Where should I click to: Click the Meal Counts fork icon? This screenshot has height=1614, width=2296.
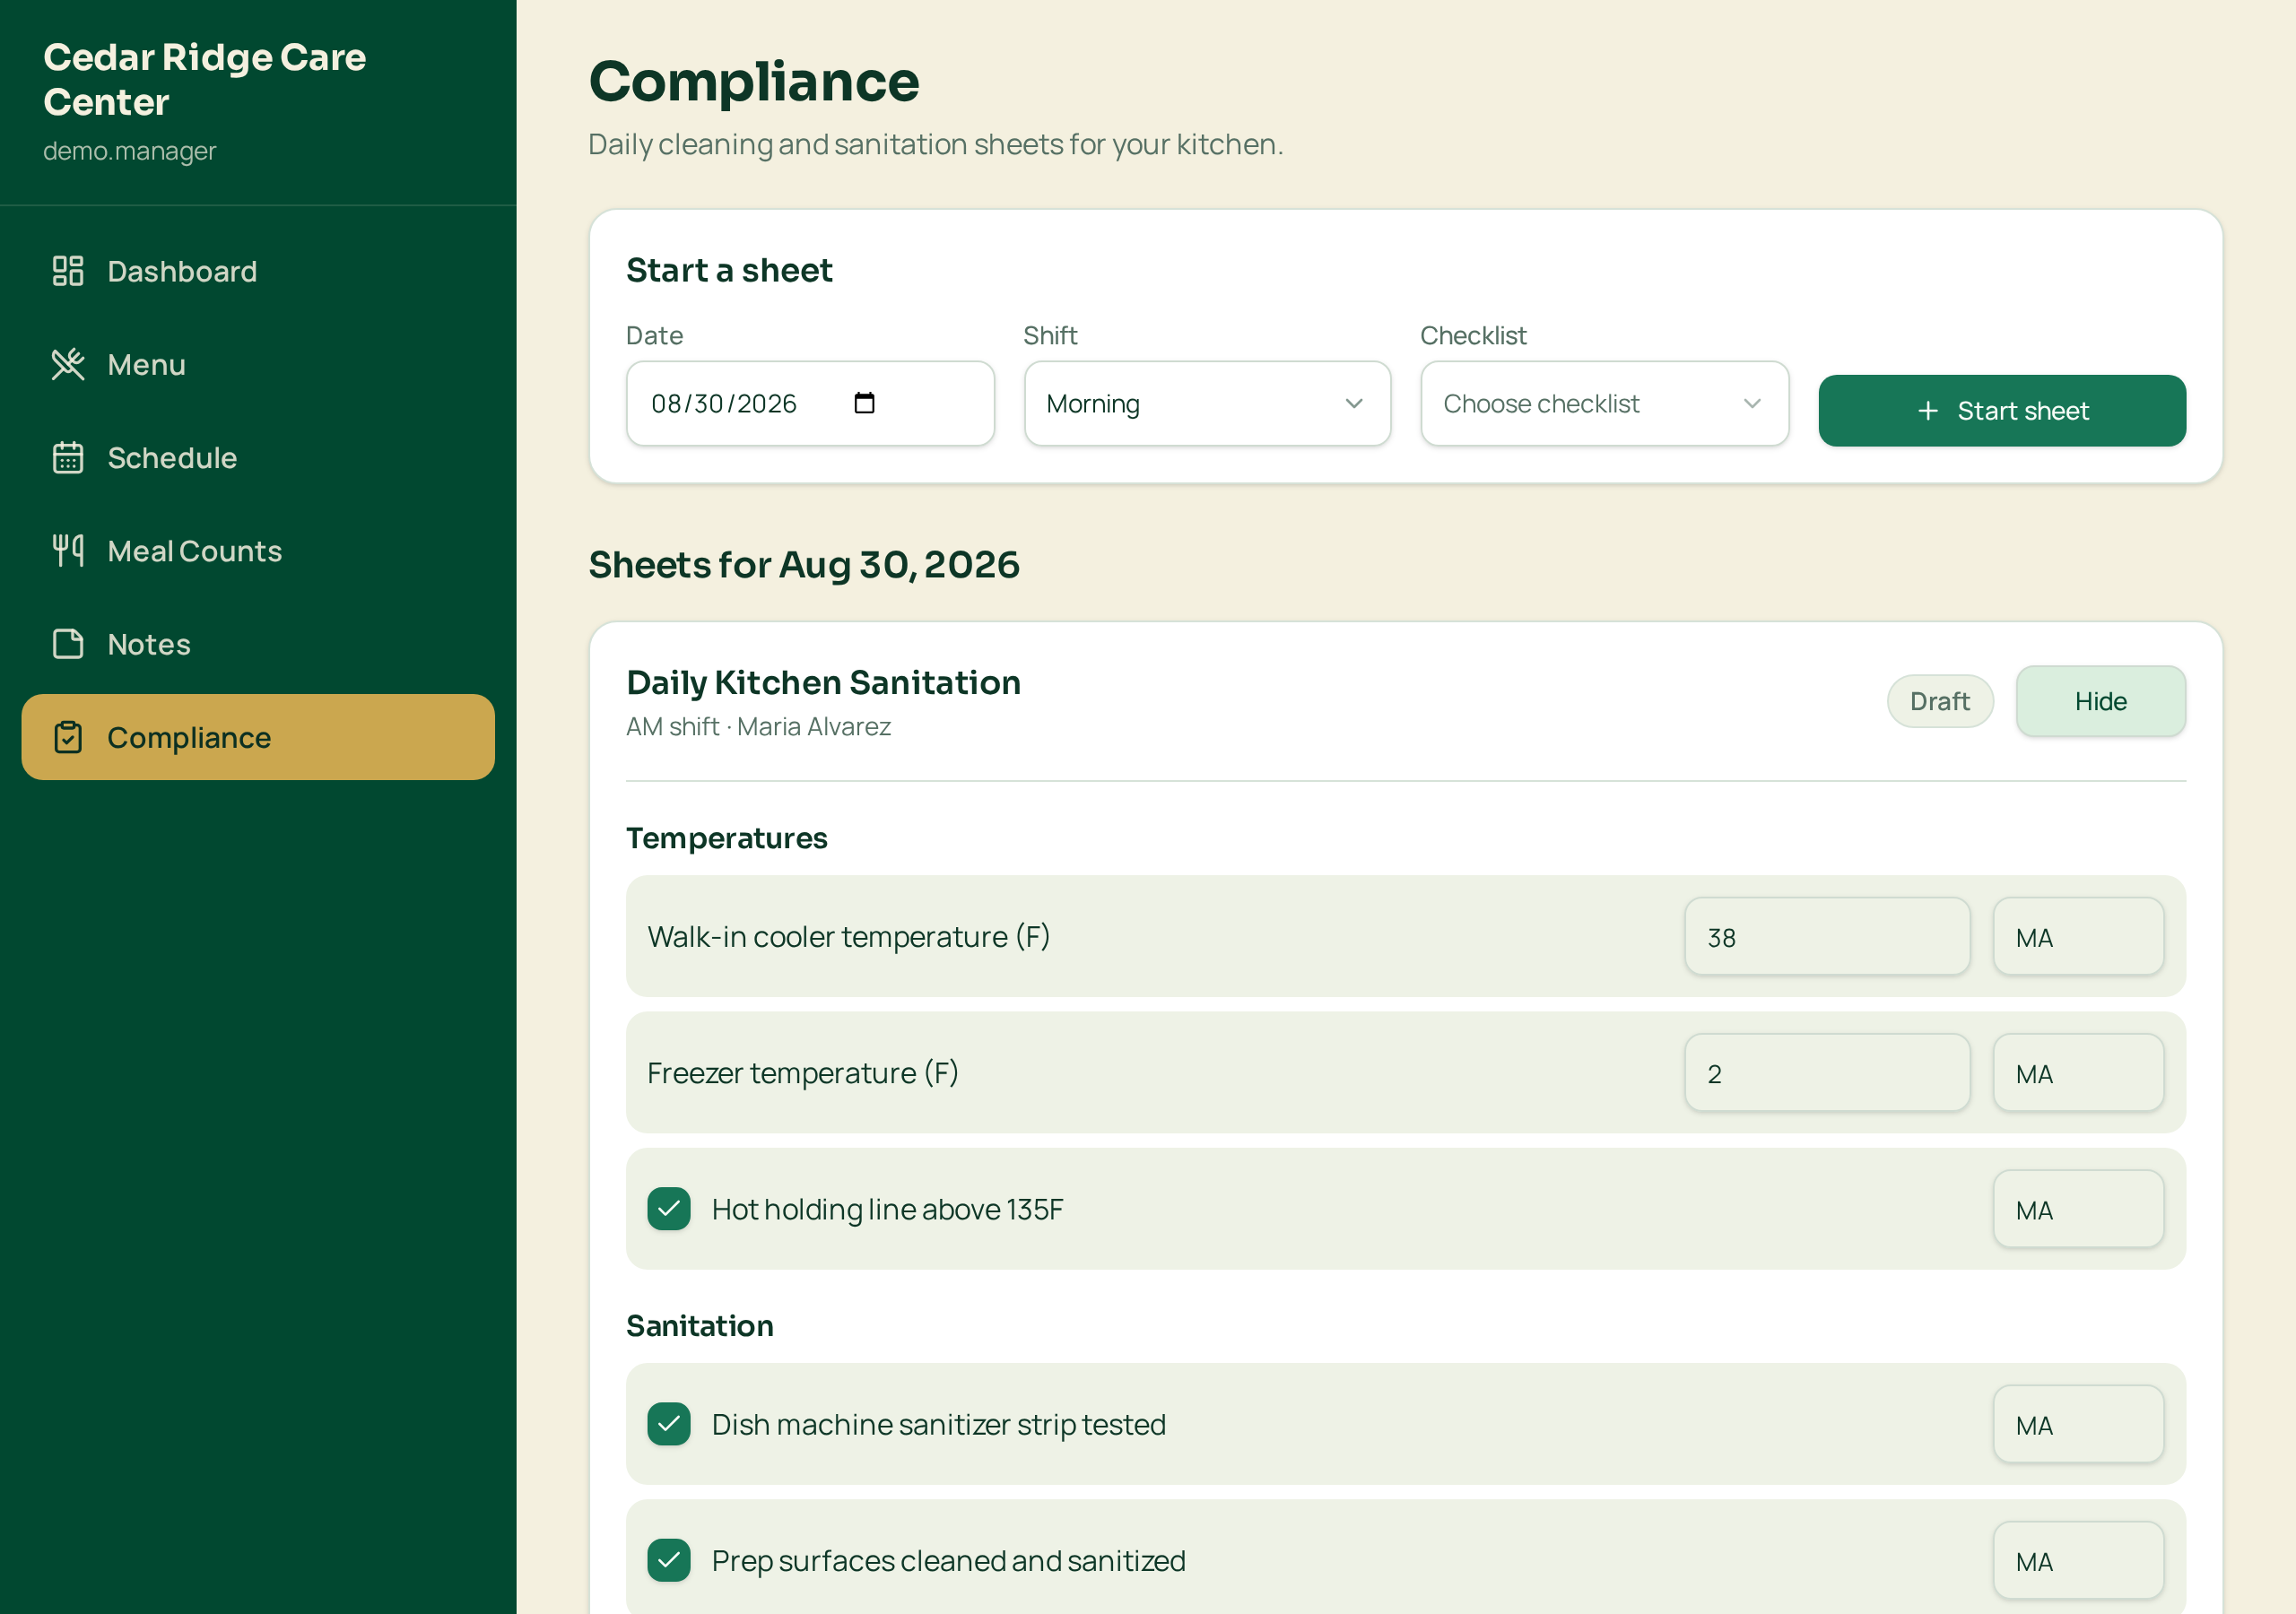coord(67,550)
